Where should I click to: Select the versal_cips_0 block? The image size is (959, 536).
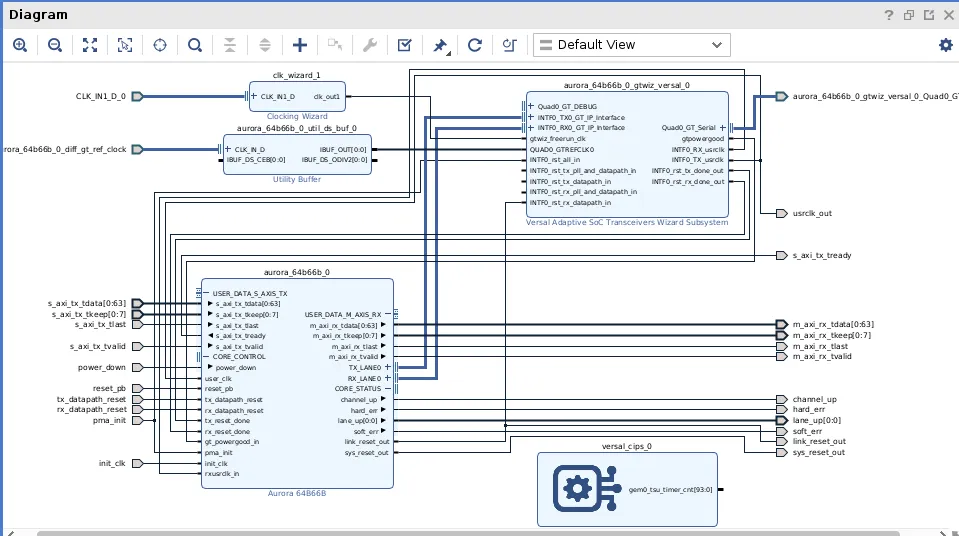[576, 489]
